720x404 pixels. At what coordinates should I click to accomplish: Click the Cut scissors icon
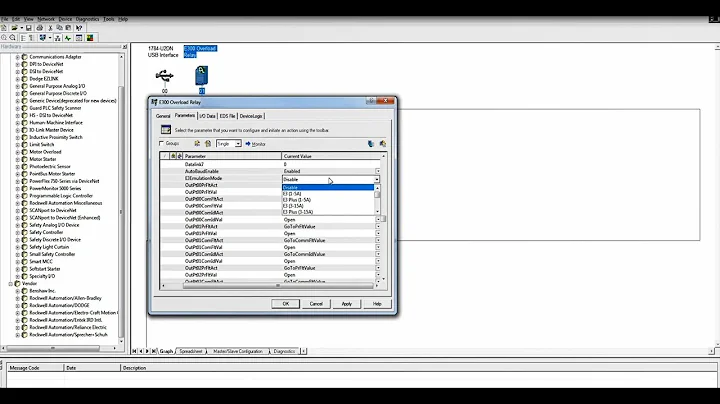coord(51,28)
